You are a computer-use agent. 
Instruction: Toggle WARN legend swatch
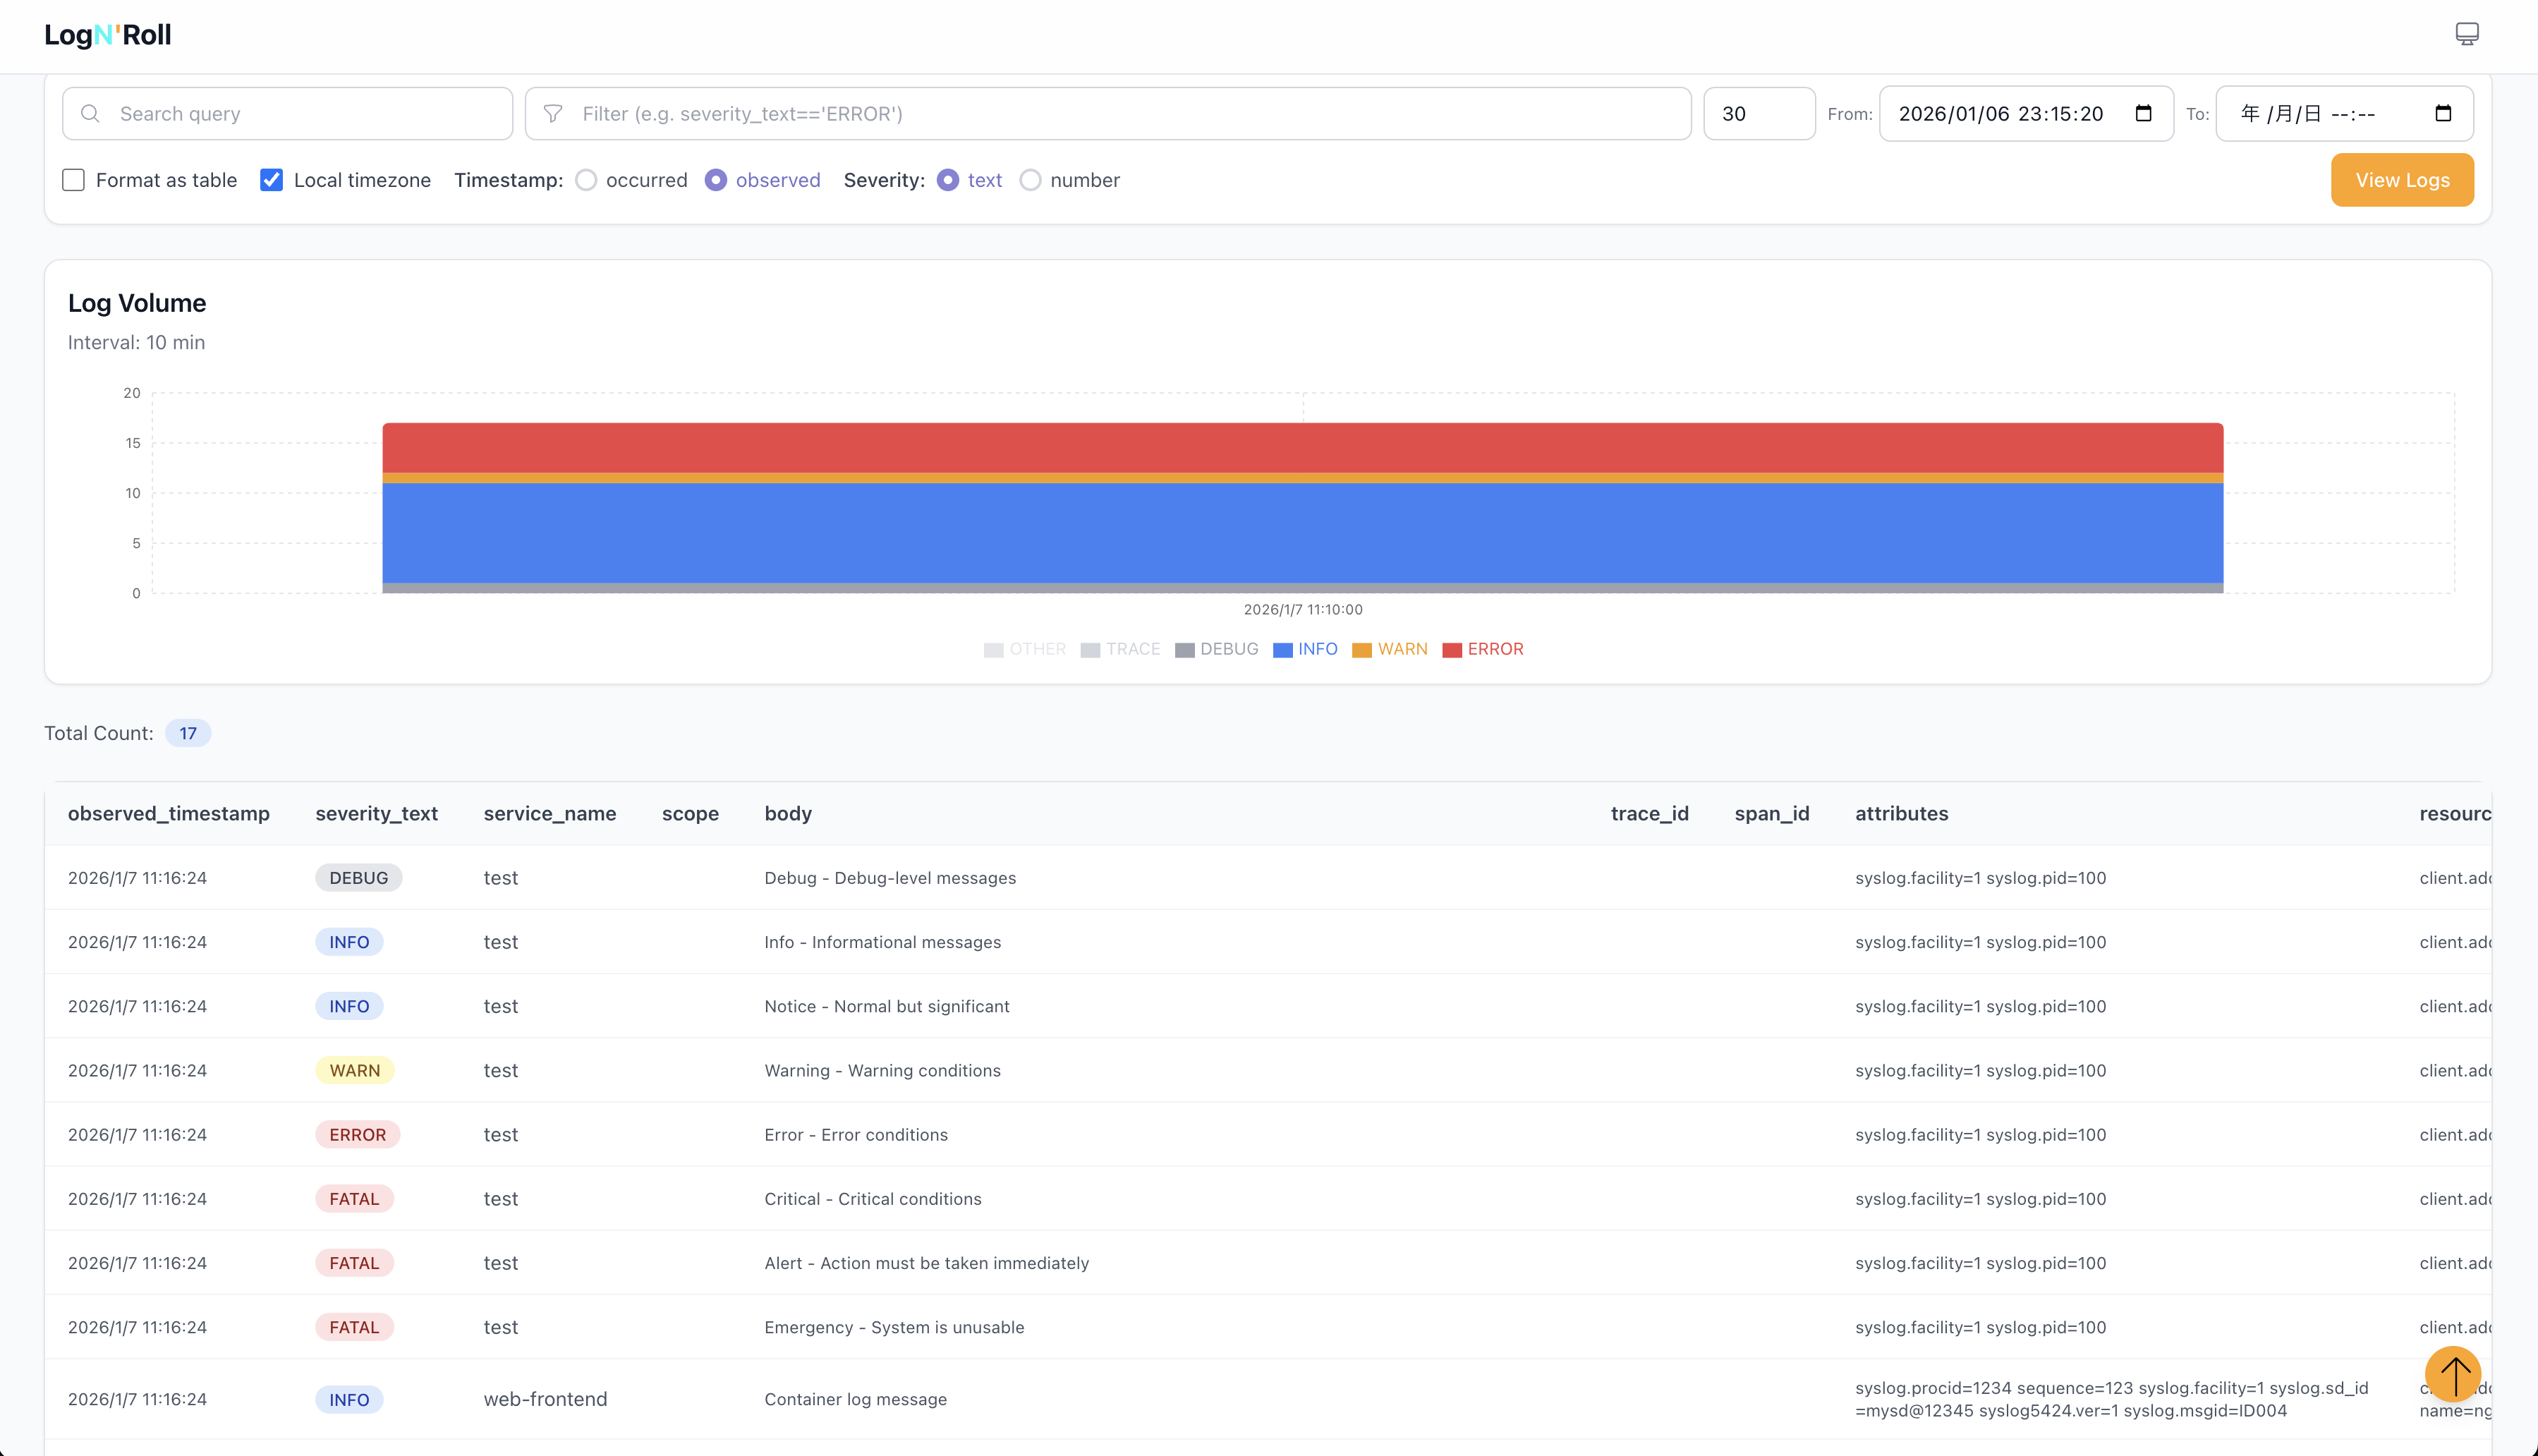[x=1361, y=650]
